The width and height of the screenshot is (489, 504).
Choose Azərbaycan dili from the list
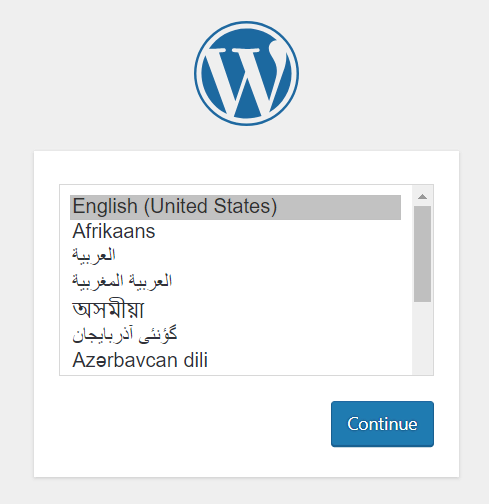click(x=235, y=360)
